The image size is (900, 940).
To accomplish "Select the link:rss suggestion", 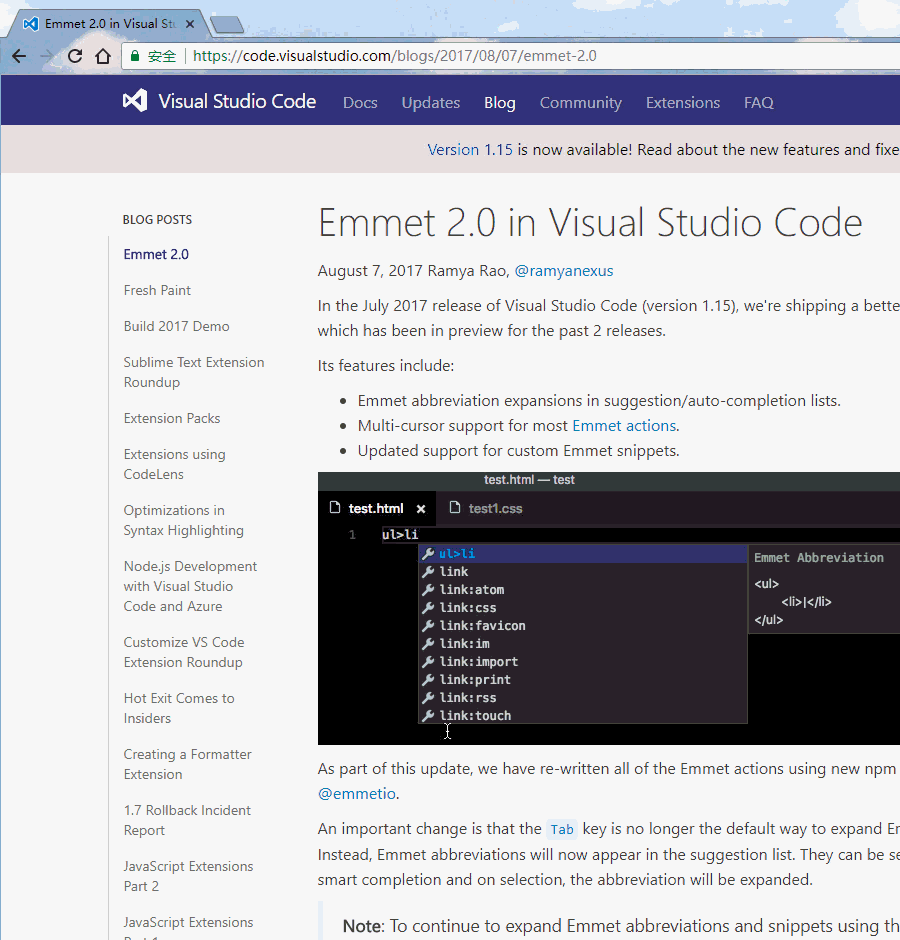I will (582, 697).
